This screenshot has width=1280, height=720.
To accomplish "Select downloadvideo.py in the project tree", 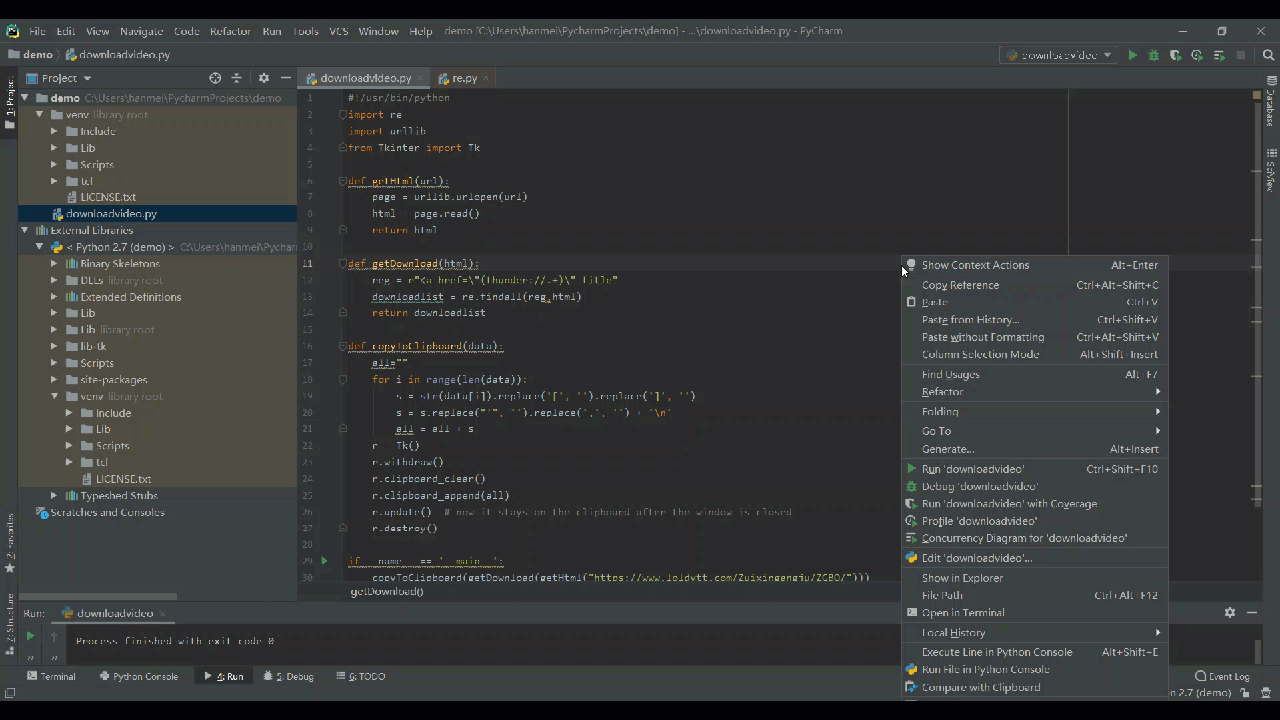I will coord(111,214).
